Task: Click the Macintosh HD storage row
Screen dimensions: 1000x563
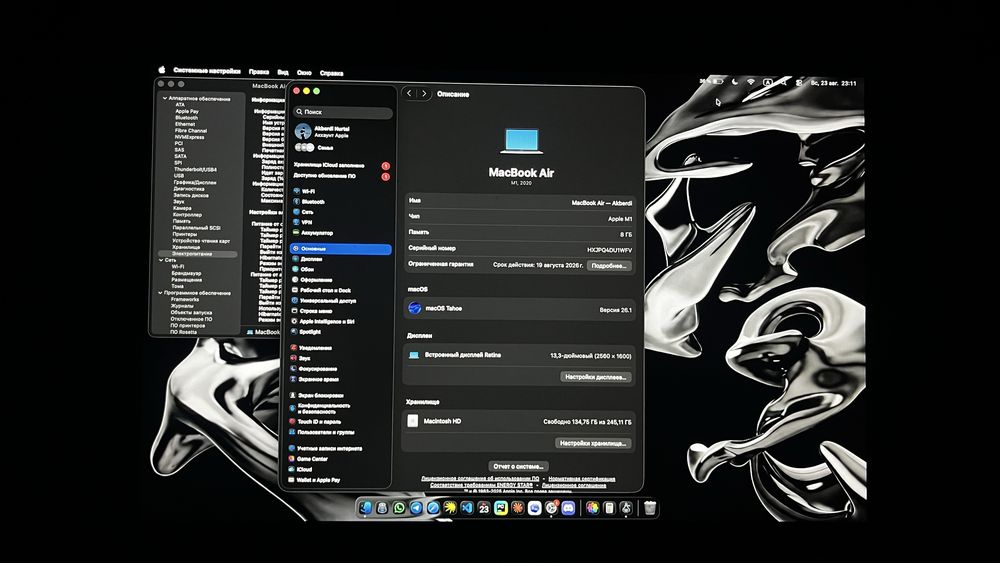Action: click(x=520, y=421)
